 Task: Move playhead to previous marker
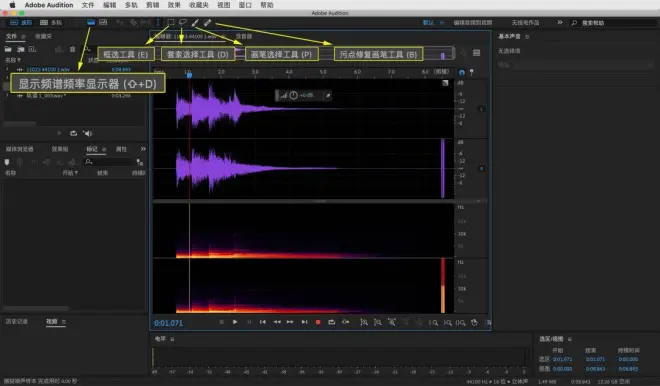pos(263,322)
